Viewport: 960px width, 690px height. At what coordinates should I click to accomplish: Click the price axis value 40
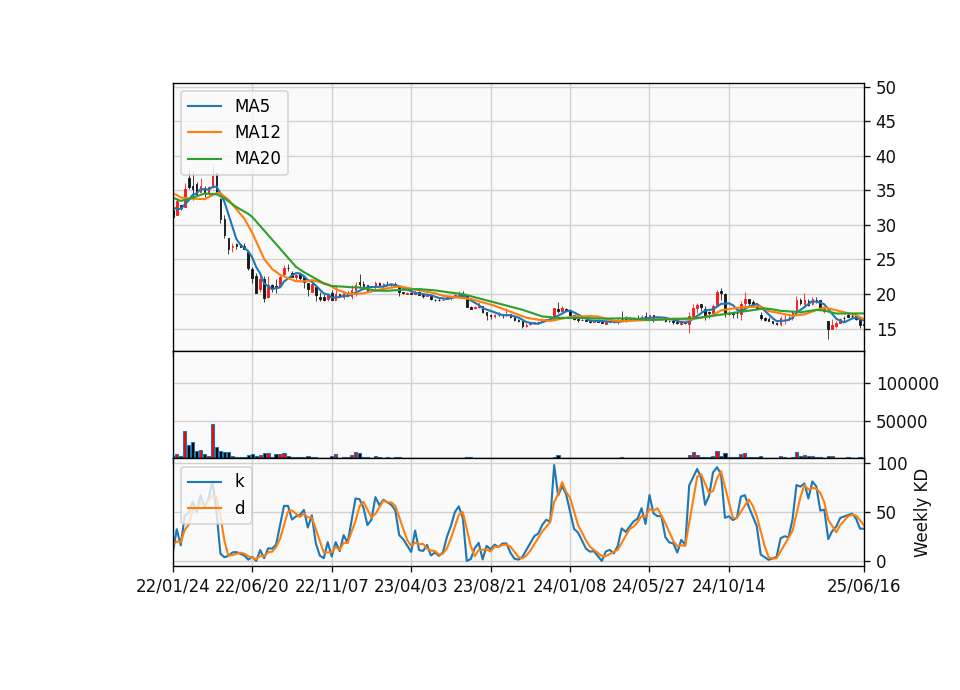(885, 157)
